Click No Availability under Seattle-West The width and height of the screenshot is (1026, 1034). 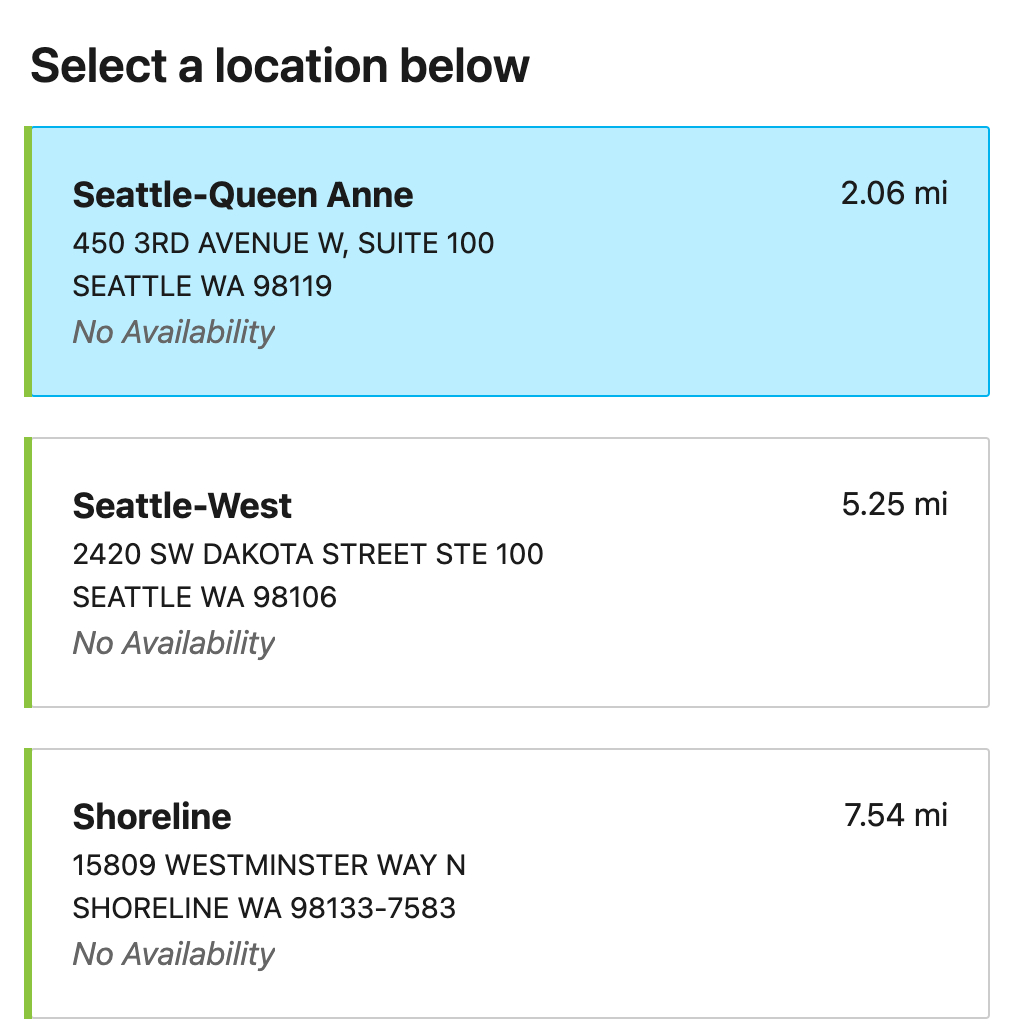coord(174,642)
